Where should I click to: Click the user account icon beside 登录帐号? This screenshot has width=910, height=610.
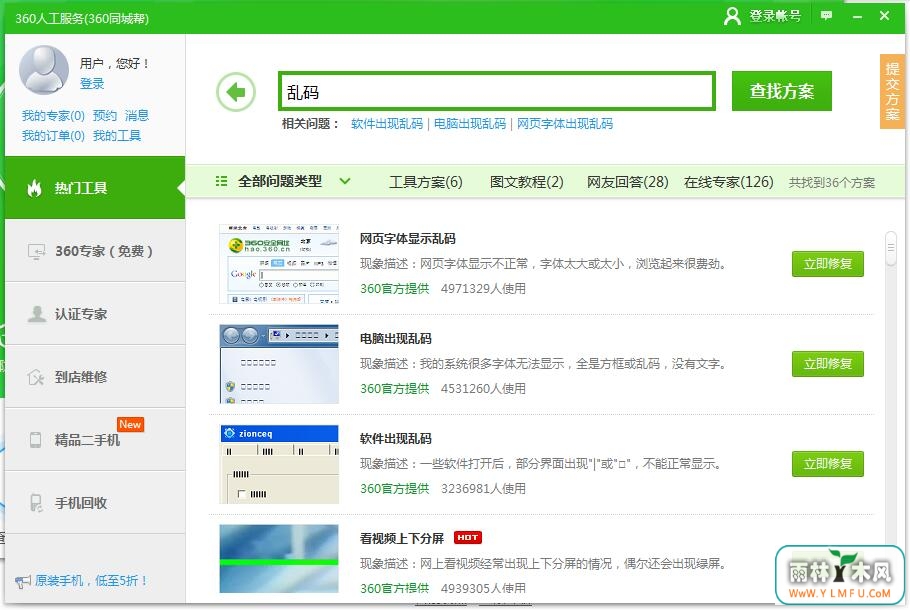732,16
